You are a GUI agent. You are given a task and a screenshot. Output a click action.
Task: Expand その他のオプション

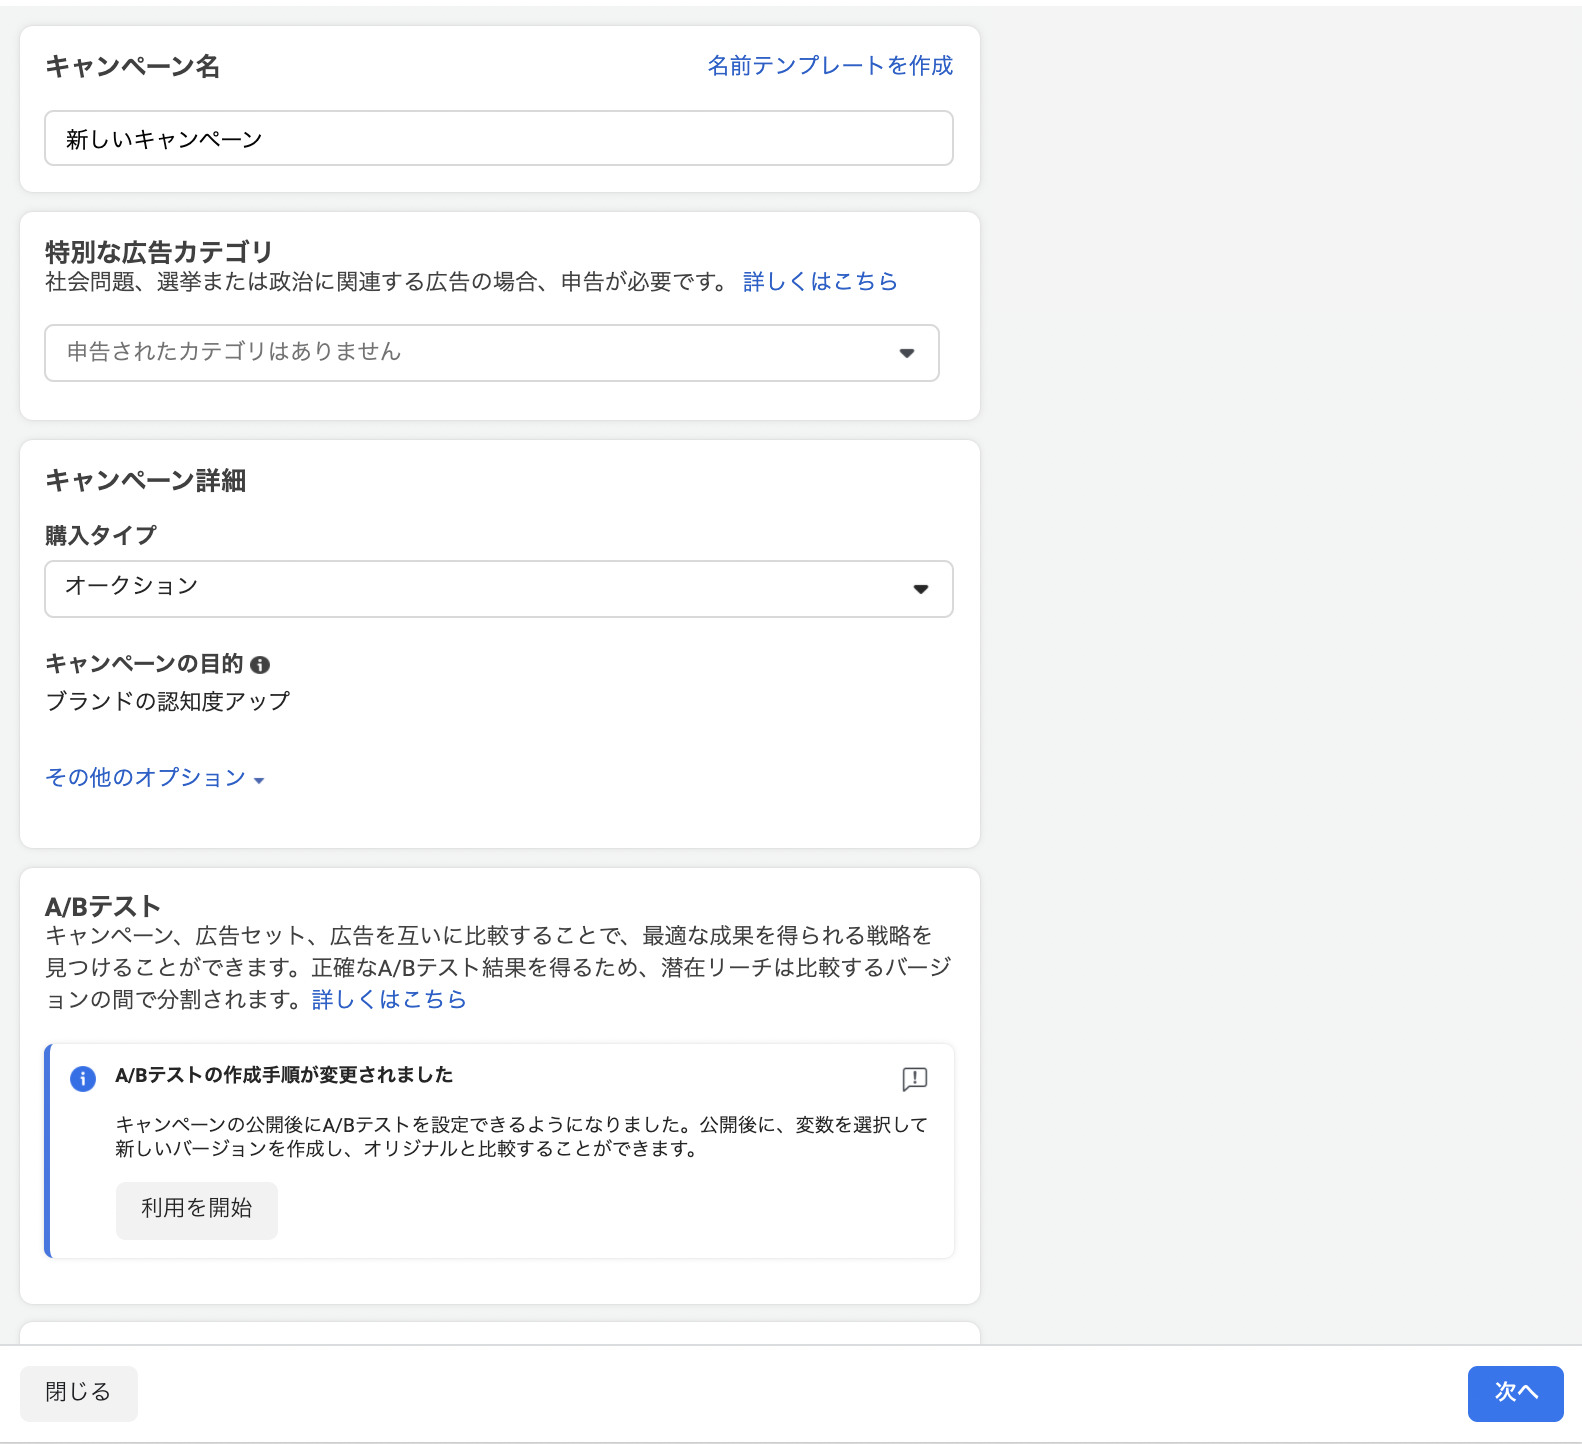tap(146, 778)
